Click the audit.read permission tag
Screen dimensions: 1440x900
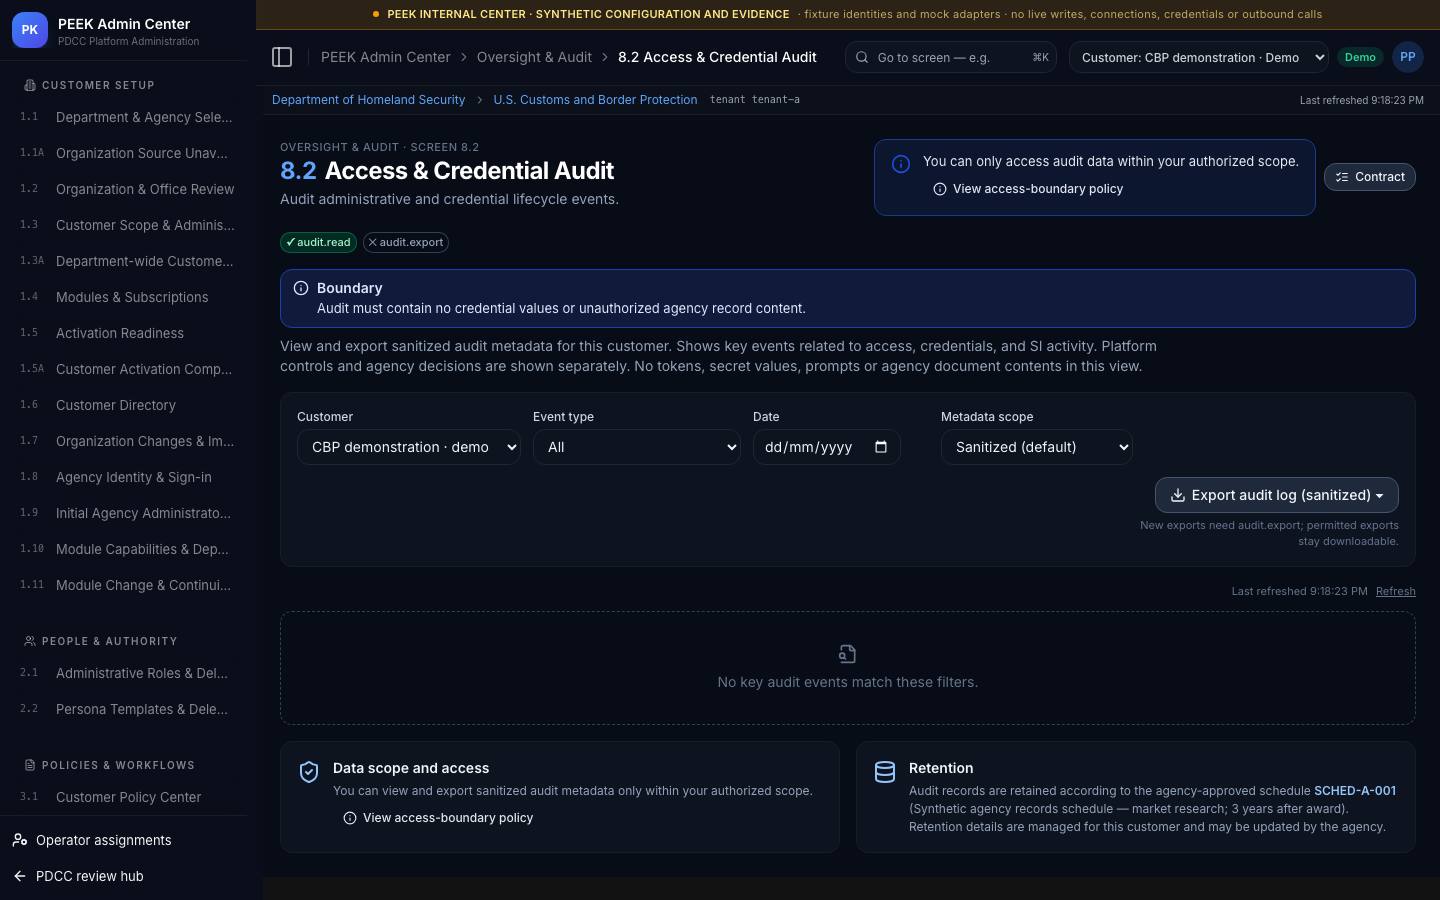318,242
